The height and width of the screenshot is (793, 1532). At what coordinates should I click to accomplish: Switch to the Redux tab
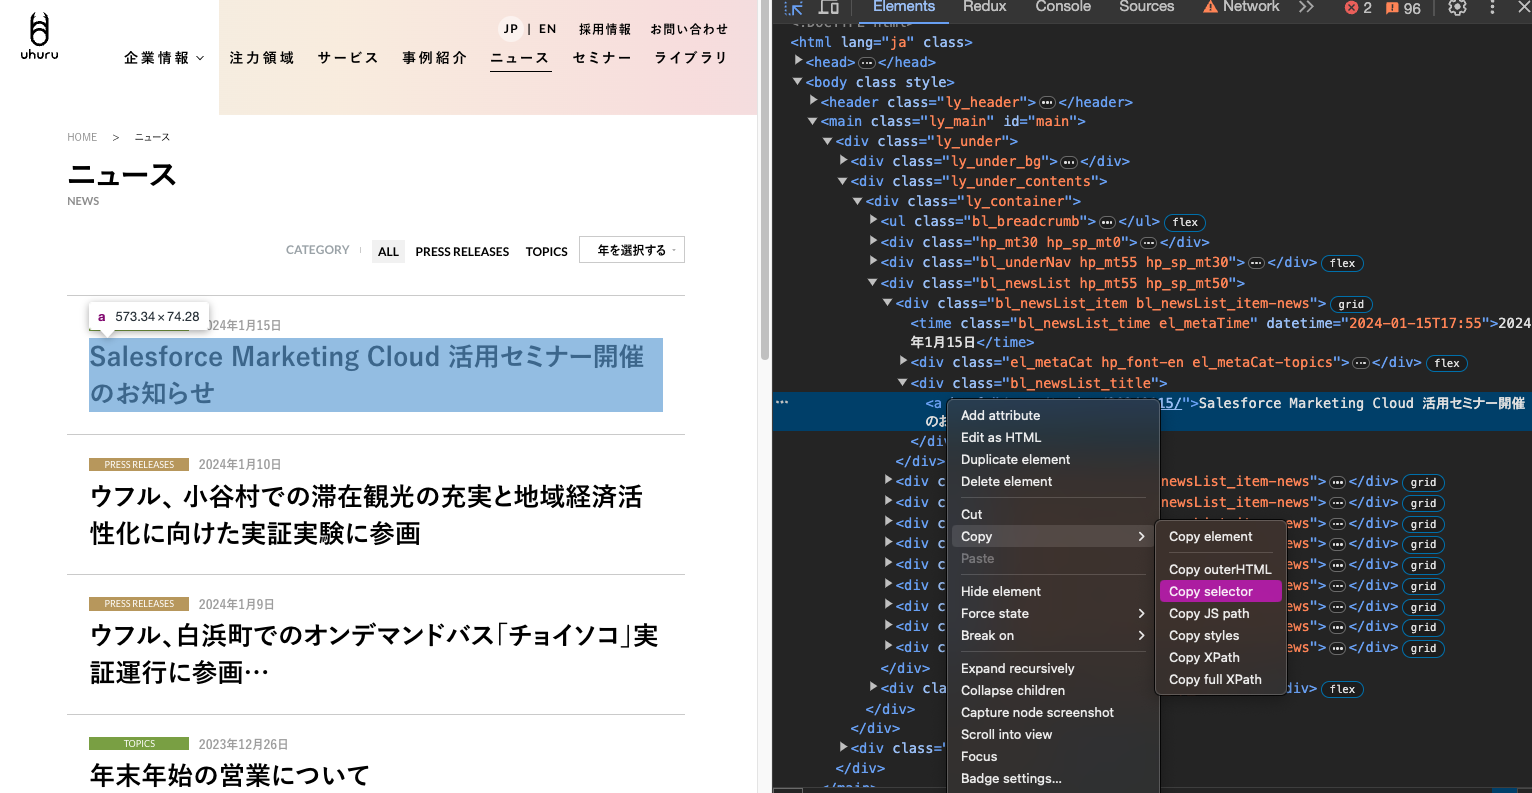click(x=984, y=7)
